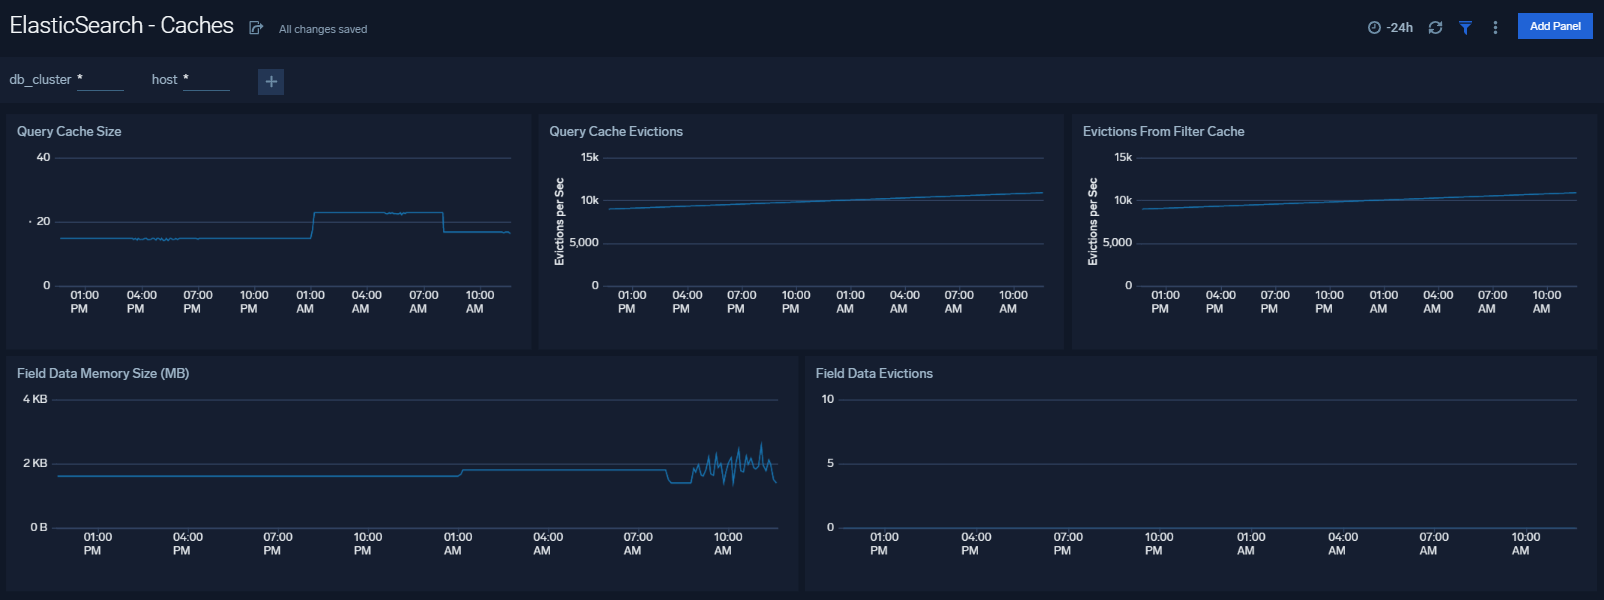Refresh the dashboard data
1604x600 pixels.
pyautogui.click(x=1435, y=28)
